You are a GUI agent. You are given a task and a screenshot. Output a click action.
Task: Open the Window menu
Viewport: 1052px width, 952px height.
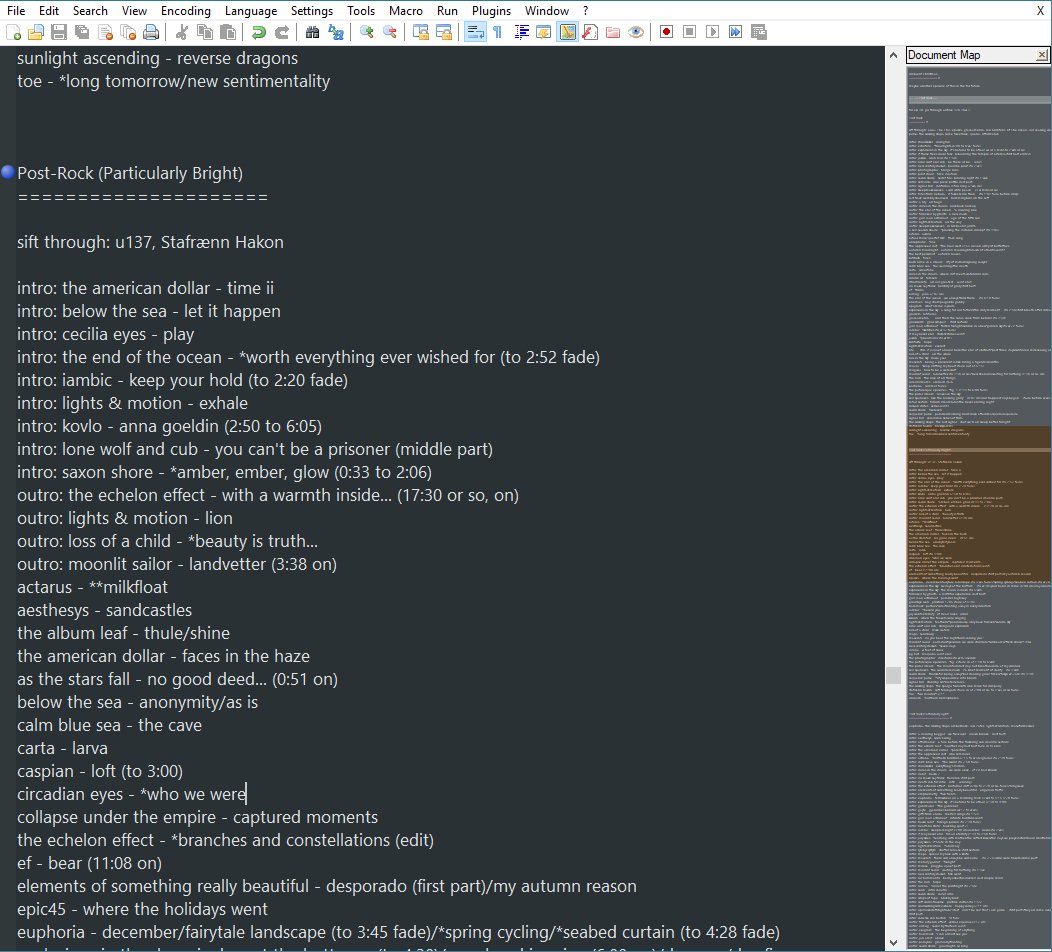click(546, 11)
